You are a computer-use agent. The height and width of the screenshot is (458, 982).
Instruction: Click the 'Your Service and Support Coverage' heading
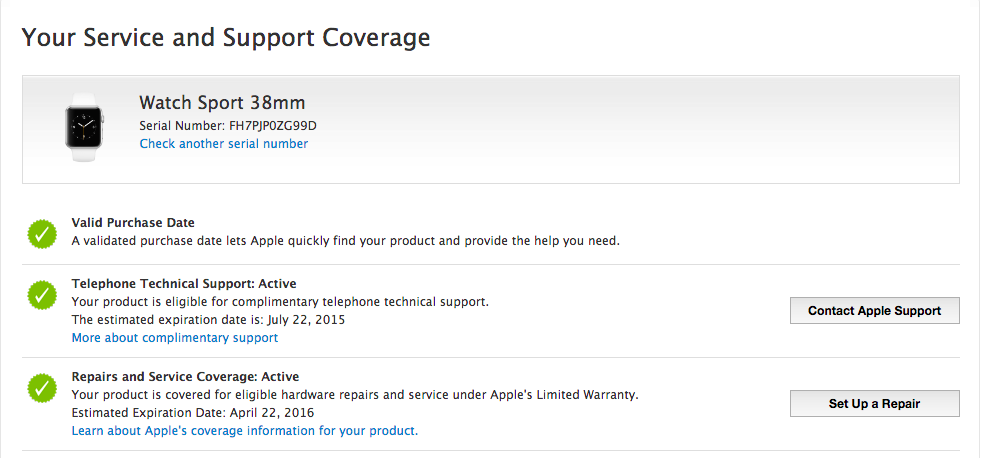[x=226, y=38]
